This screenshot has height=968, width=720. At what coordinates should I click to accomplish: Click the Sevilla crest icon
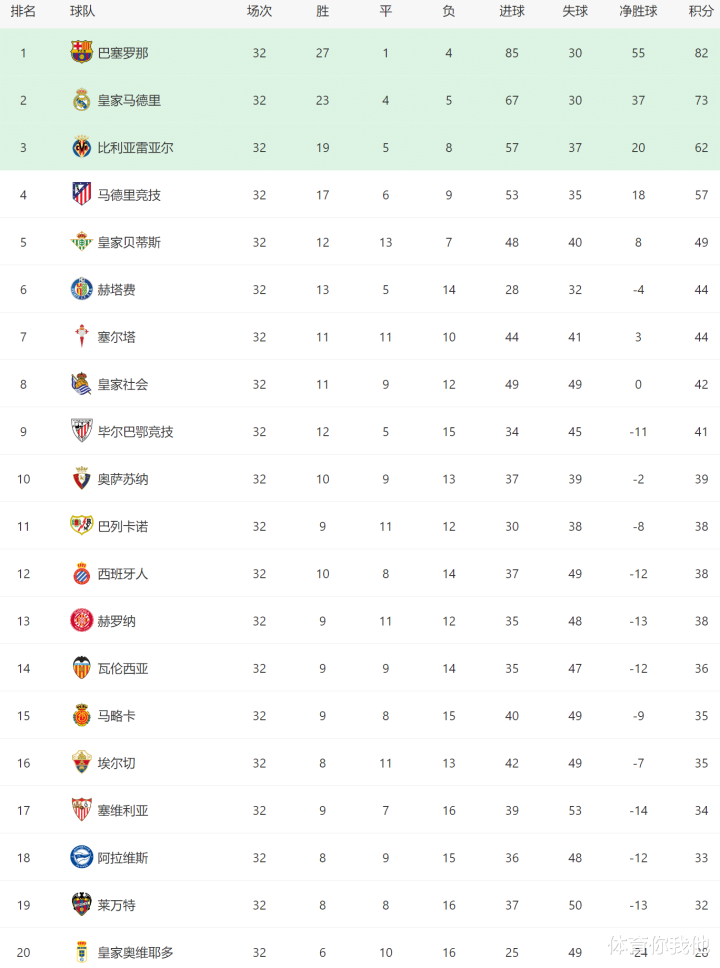(81, 810)
